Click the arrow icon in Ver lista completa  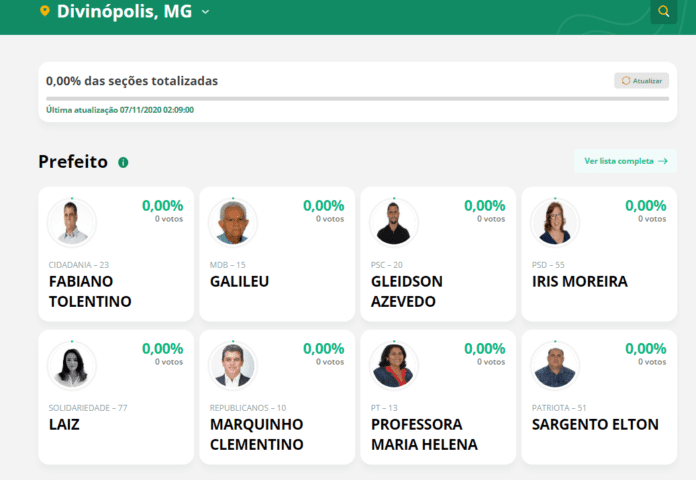tap(663, 161)
